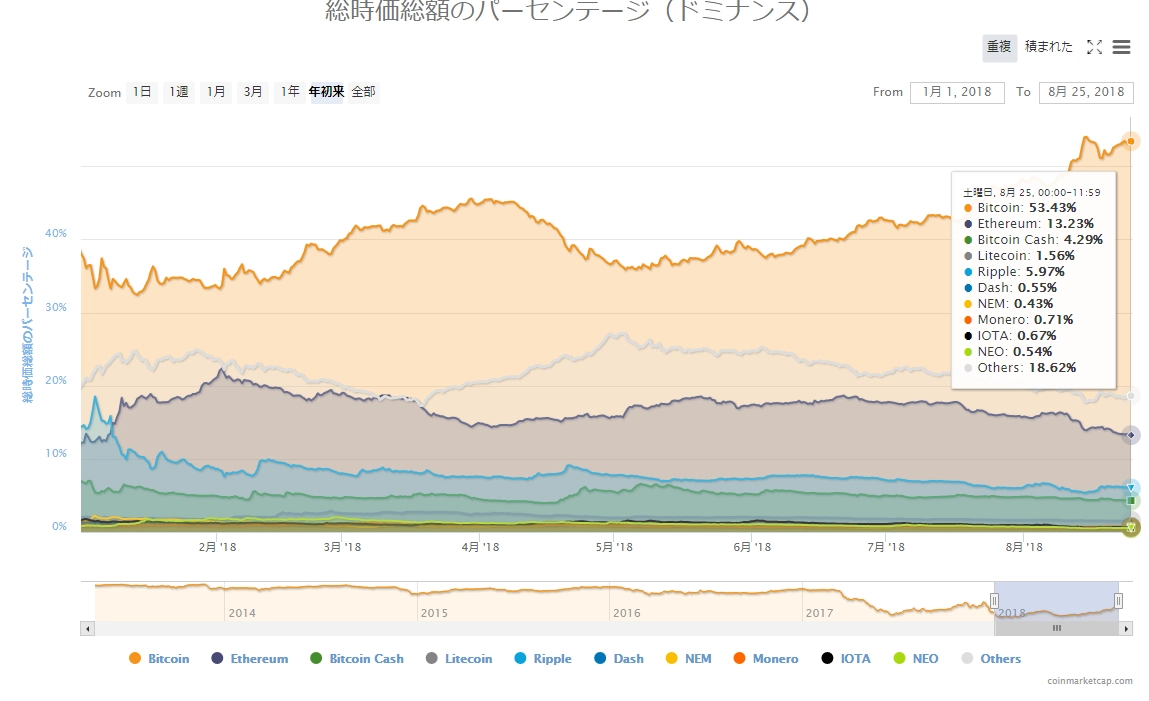This screenshot has width=1149, height=701.
Task: Select the 重複 overlap view mode
Action: click(999, 47)
